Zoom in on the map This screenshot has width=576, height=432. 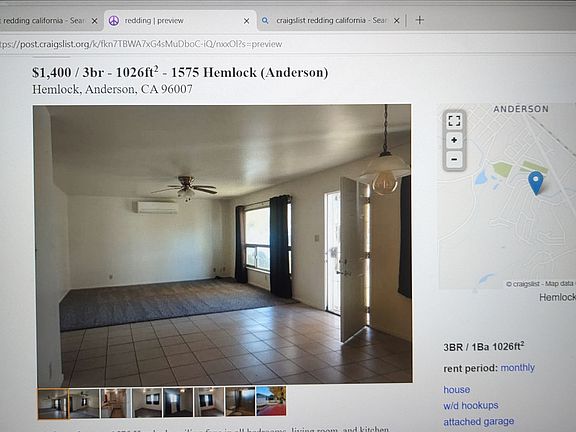[454, 140]
